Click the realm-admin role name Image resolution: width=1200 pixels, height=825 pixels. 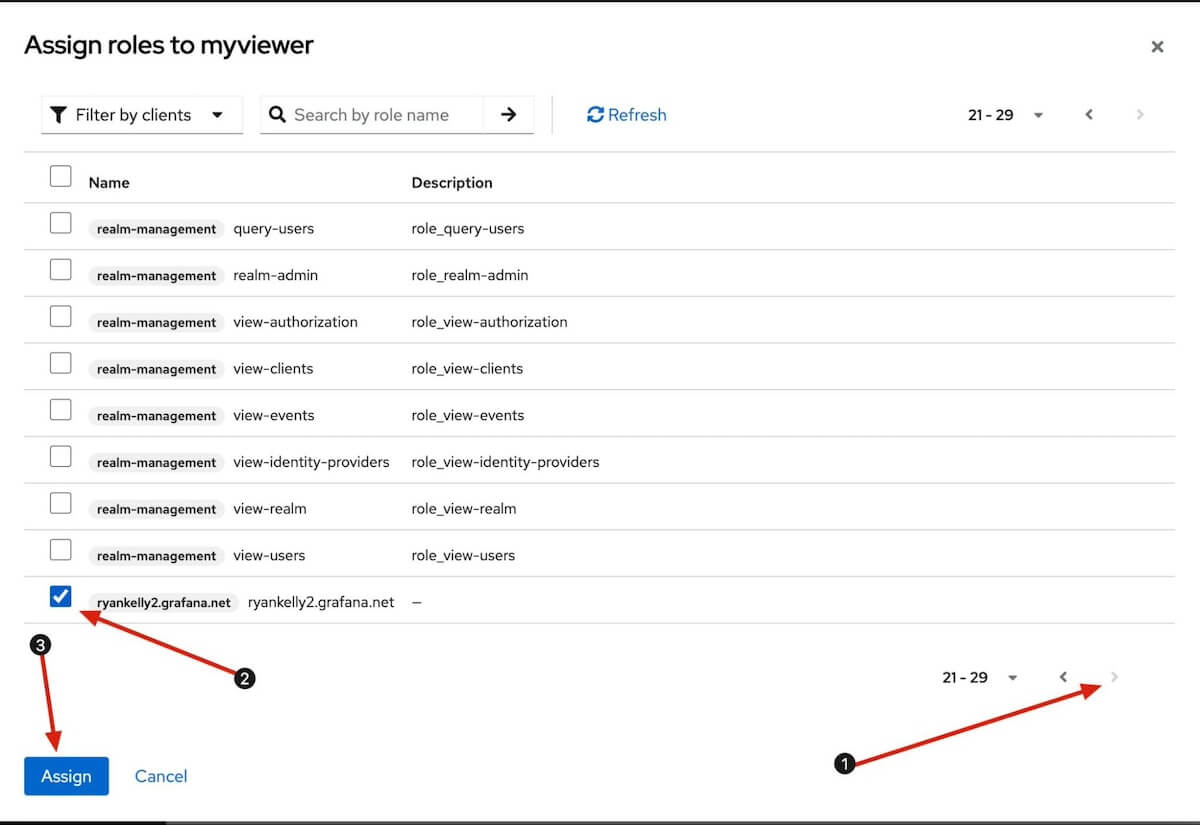coord(276,275)
